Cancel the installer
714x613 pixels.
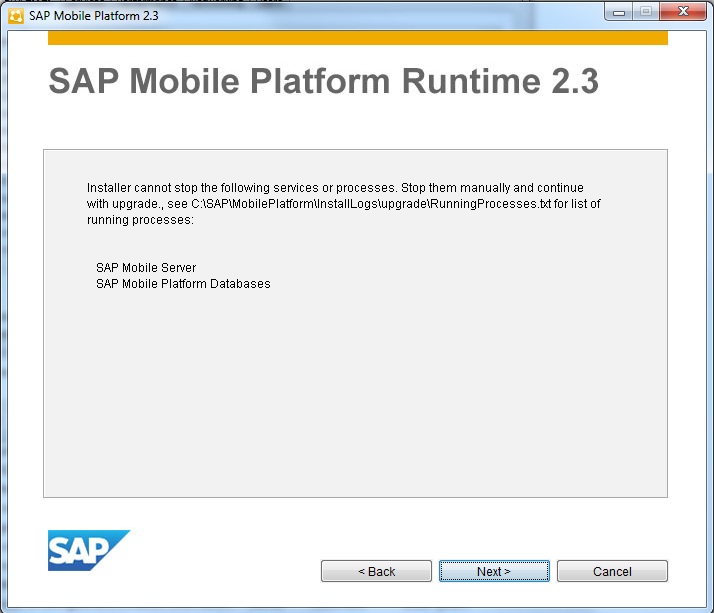(x=612, y=571)
